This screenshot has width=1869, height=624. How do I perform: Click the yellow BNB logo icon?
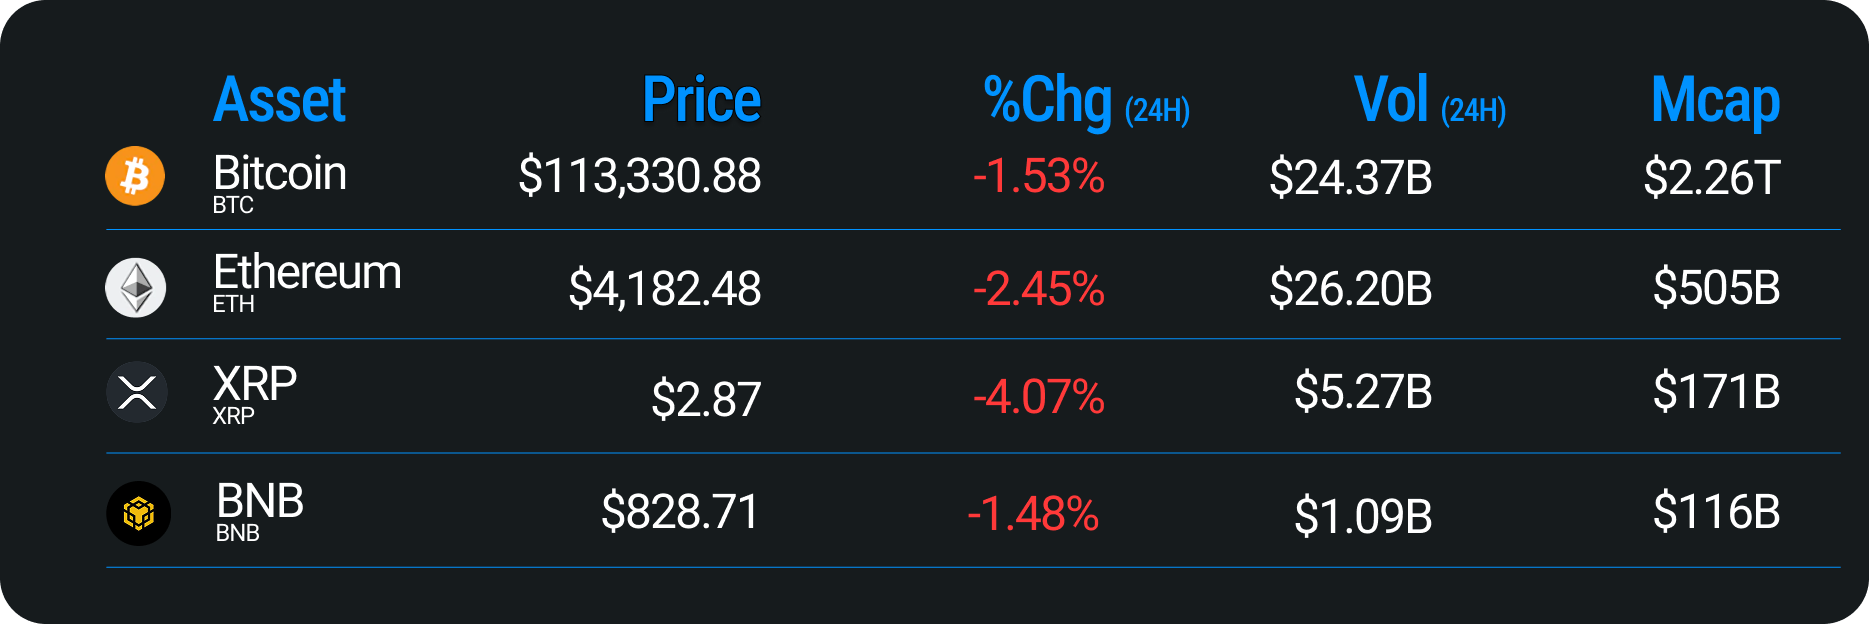tap(138, 514)
